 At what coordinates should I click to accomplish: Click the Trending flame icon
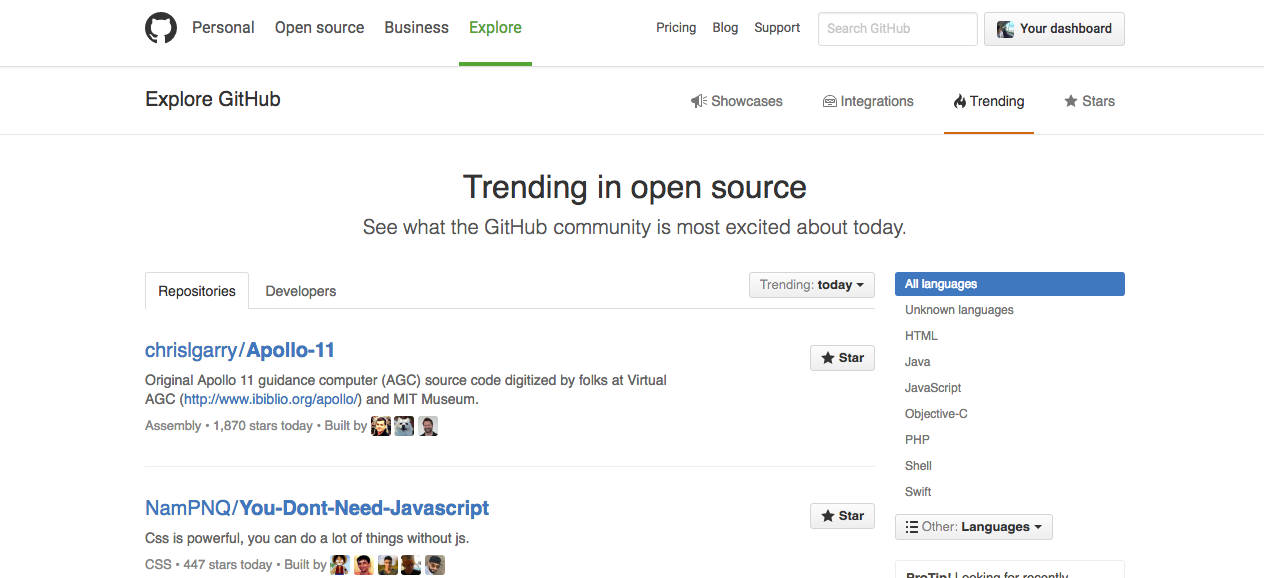pyautogui.click(x=959, y=101)
